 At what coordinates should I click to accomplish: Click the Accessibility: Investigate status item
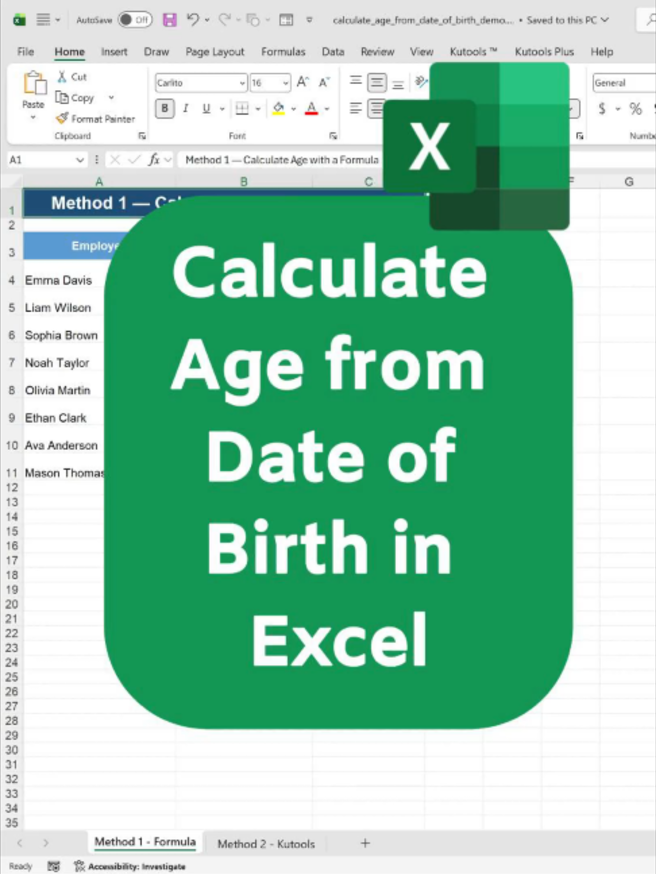click(130, 866)
